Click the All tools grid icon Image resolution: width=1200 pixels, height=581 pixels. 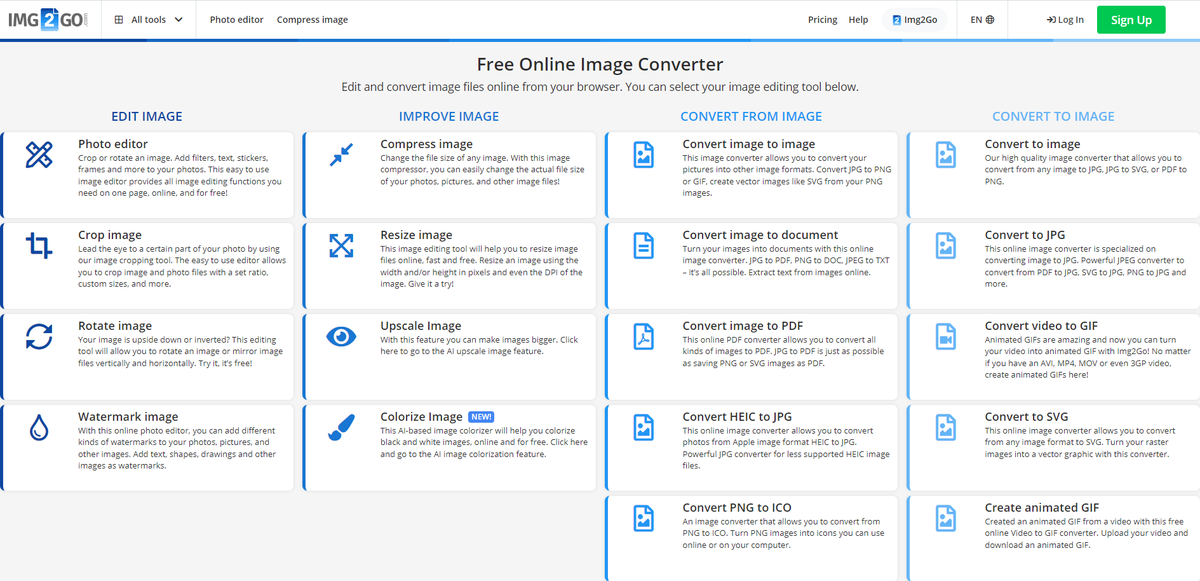(x=120, y=19)
